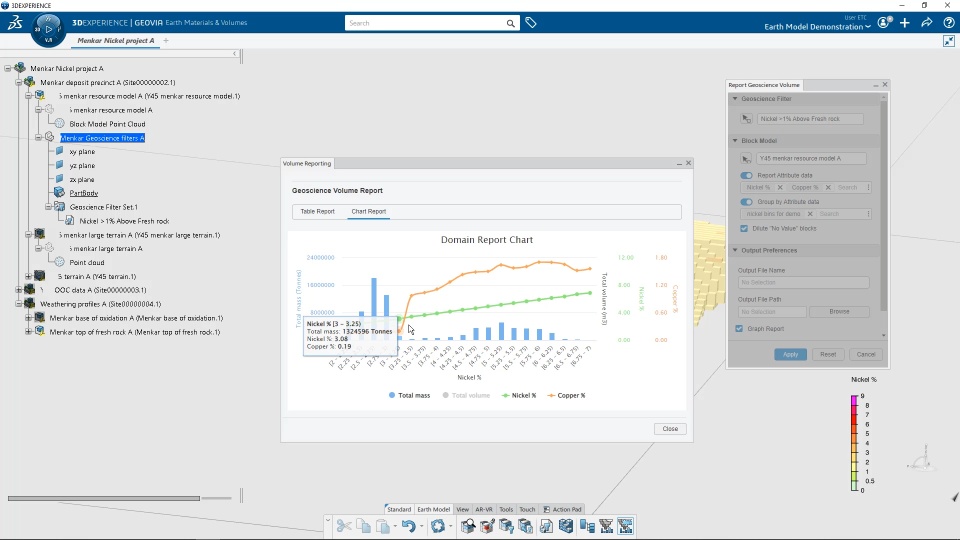960x540 pixels.
Task: Toggle Total mass series in legend
Action: click(x=409, y=396)
